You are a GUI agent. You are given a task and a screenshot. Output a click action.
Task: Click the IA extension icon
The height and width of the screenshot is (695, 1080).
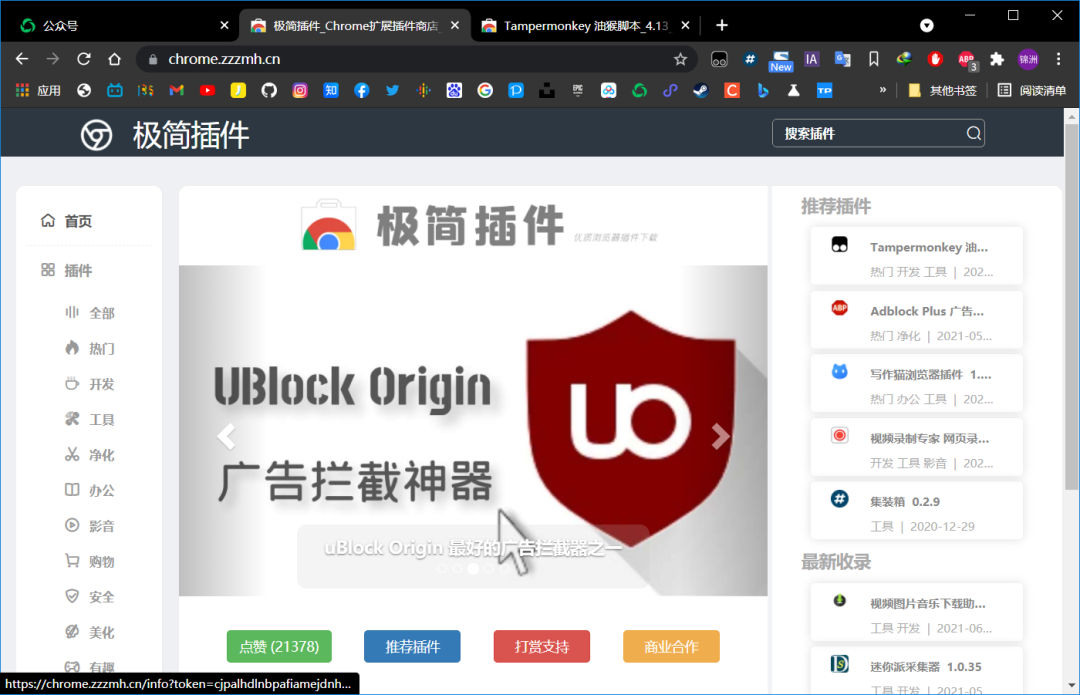click(811, 59)
